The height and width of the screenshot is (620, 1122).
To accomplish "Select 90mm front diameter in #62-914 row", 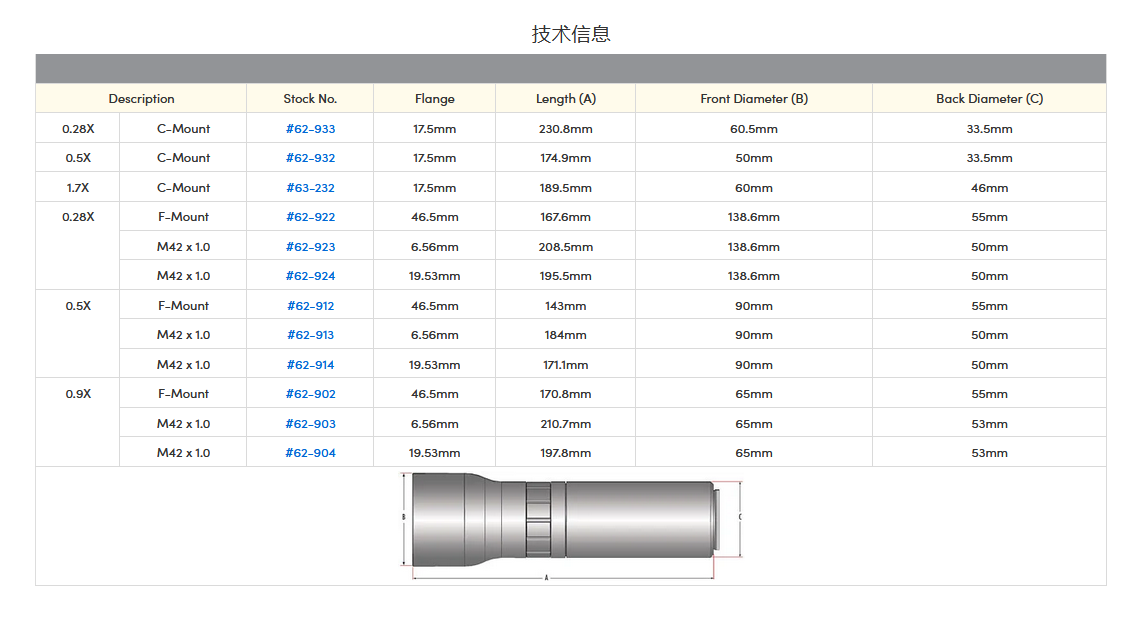I will [754, 365].
